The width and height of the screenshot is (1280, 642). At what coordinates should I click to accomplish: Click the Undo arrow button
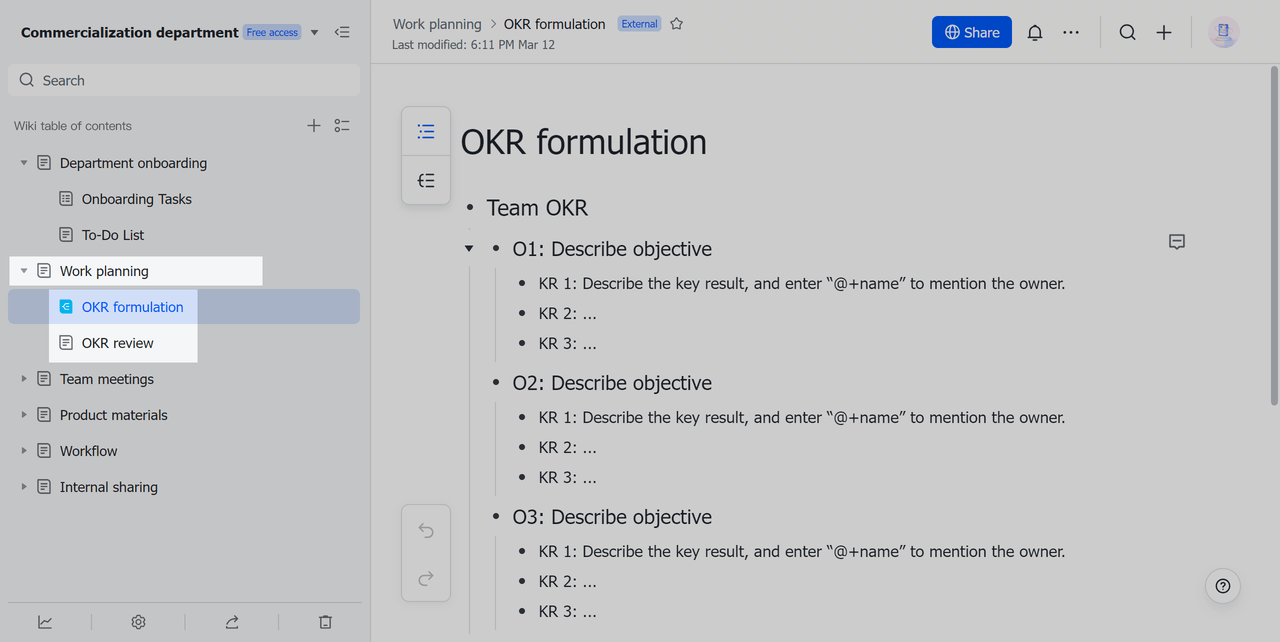pos(426,530)
